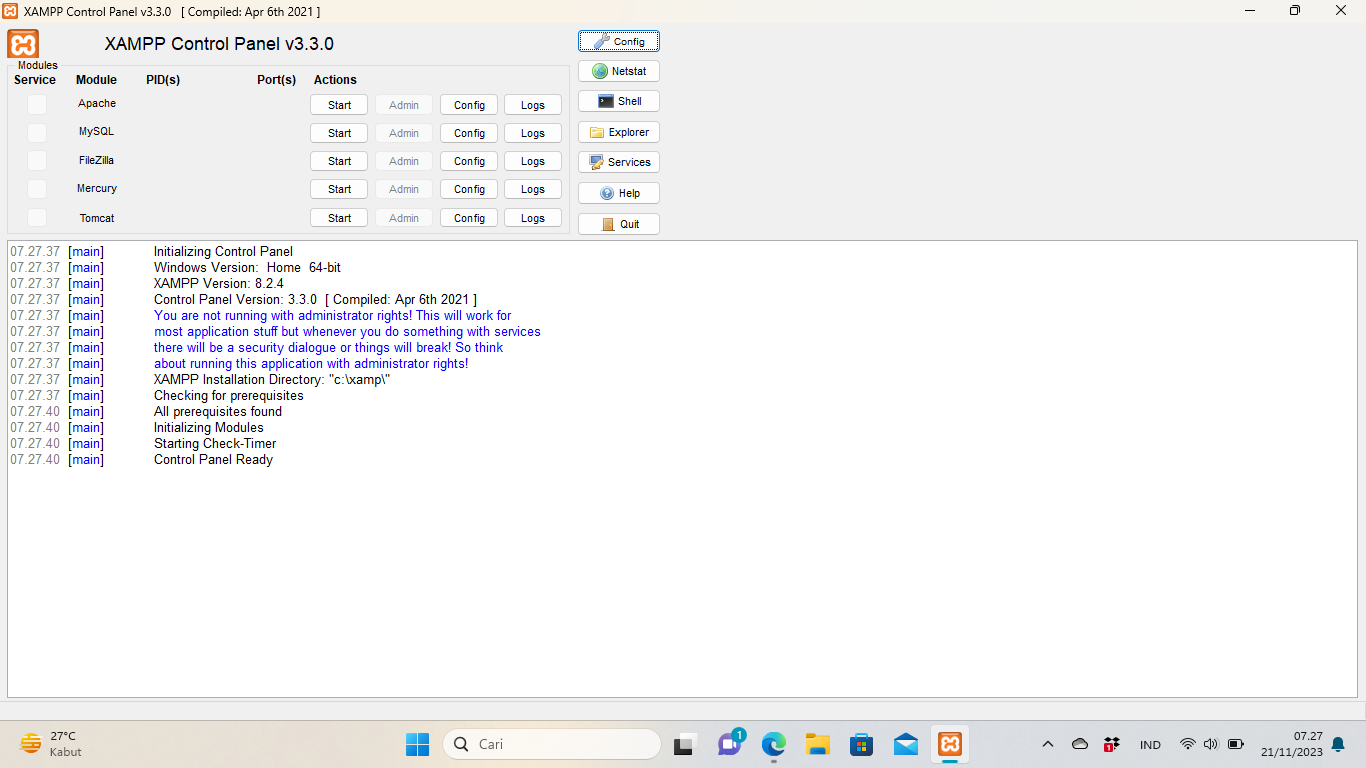Open Netstat from the control panel
Viewport: 1366px width, 768px height.
click(618, 70)
